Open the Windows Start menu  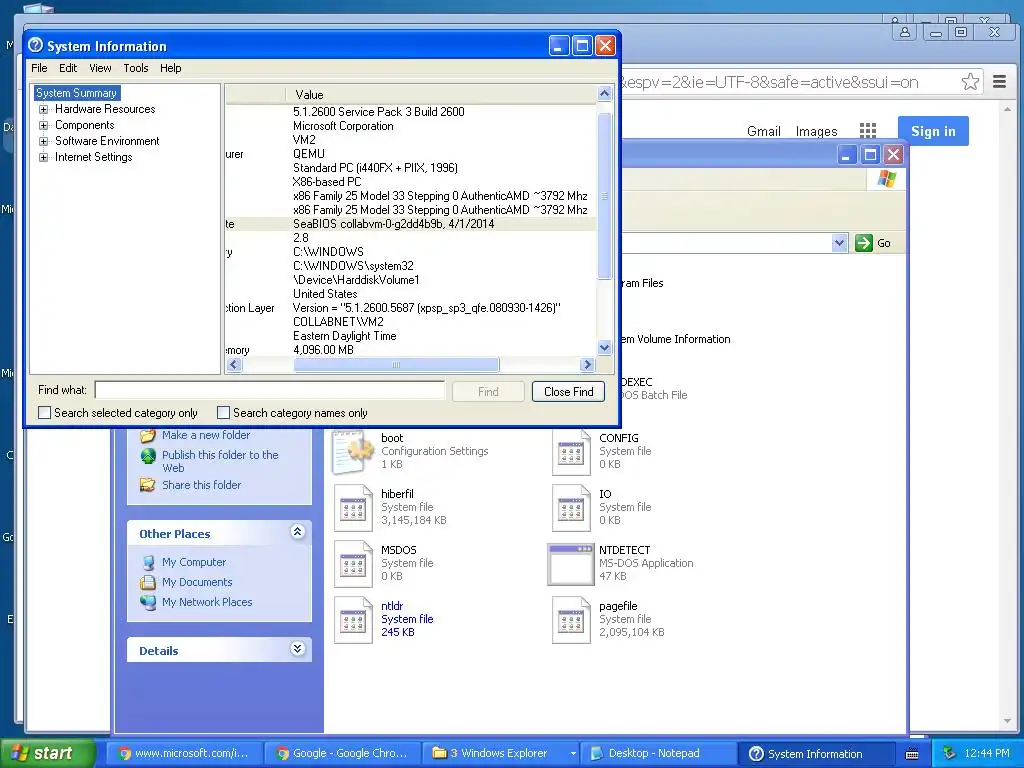tap(47, 753)
